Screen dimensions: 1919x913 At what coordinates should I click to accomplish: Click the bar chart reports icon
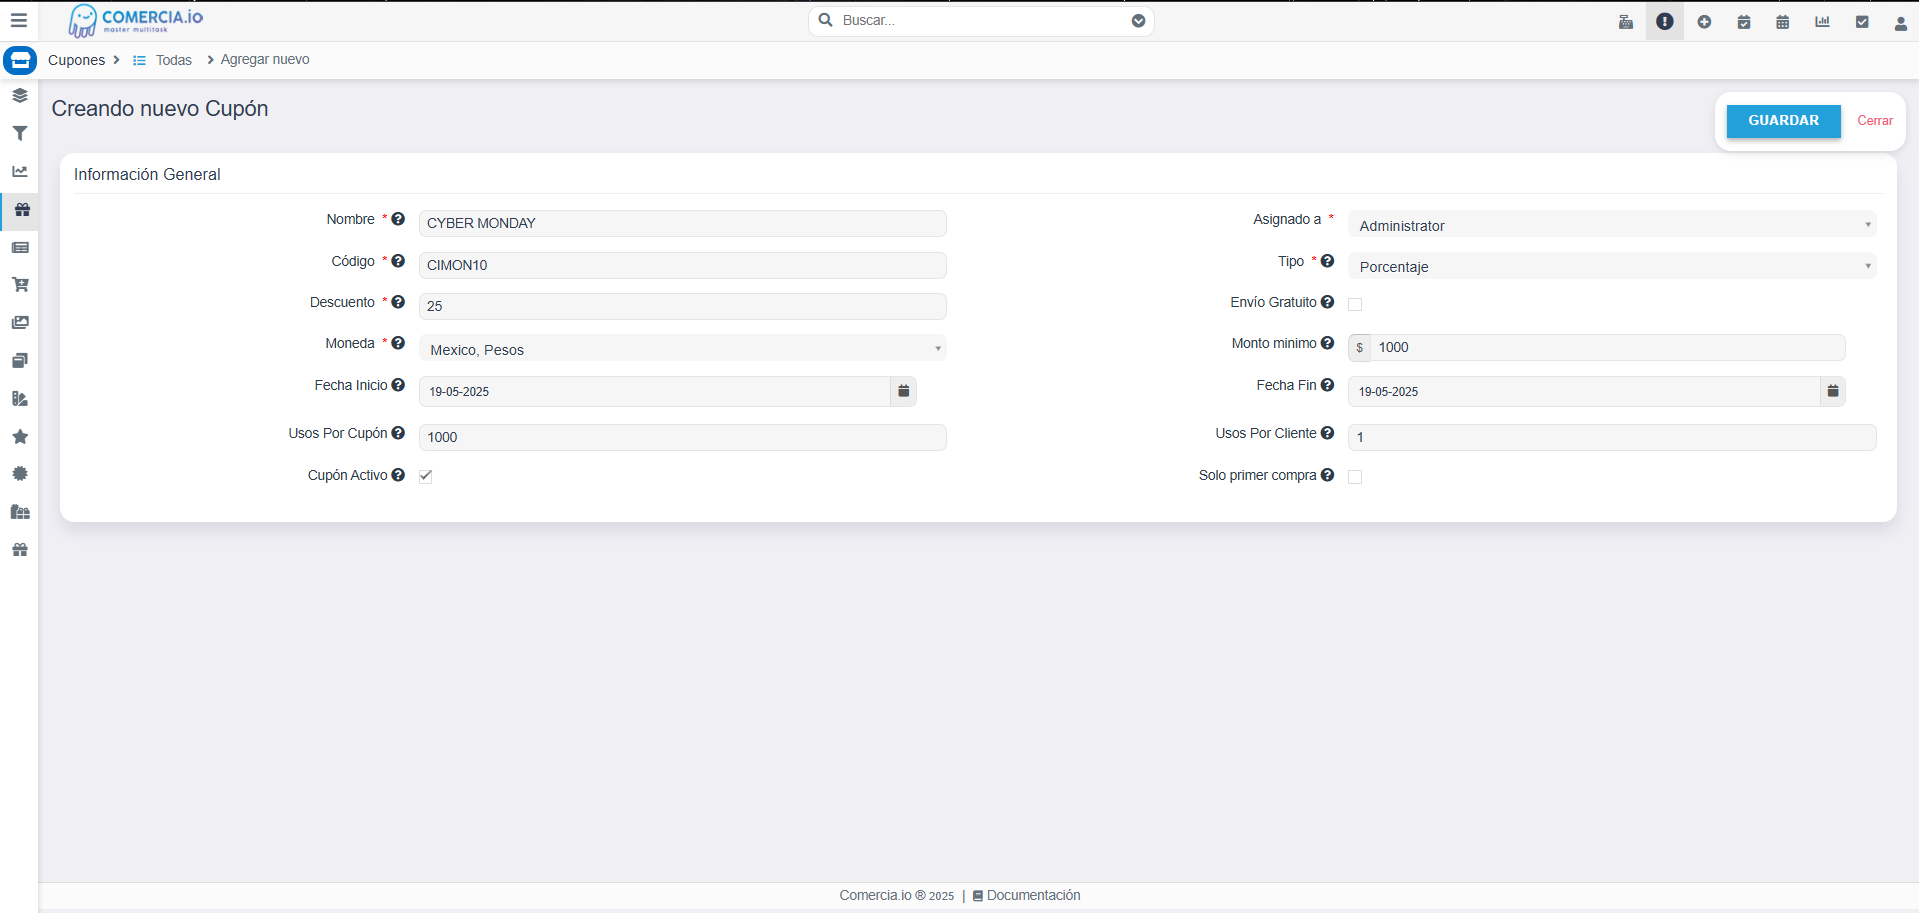(x=1822, y=21)
